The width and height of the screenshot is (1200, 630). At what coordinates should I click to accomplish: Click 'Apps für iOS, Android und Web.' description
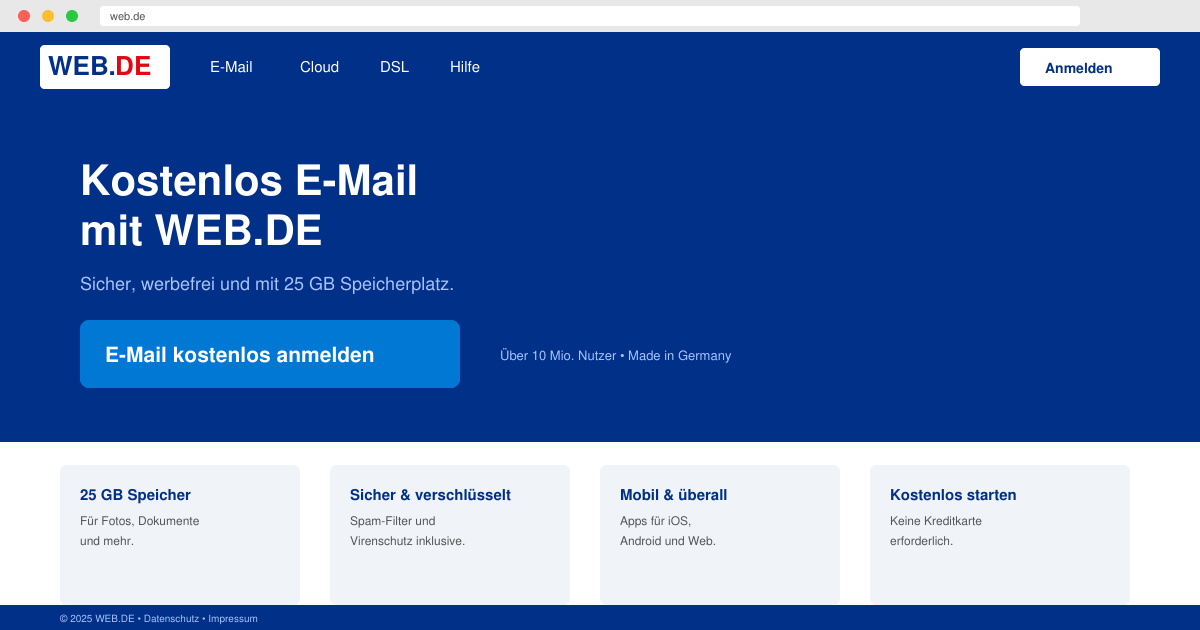(668, 531)
